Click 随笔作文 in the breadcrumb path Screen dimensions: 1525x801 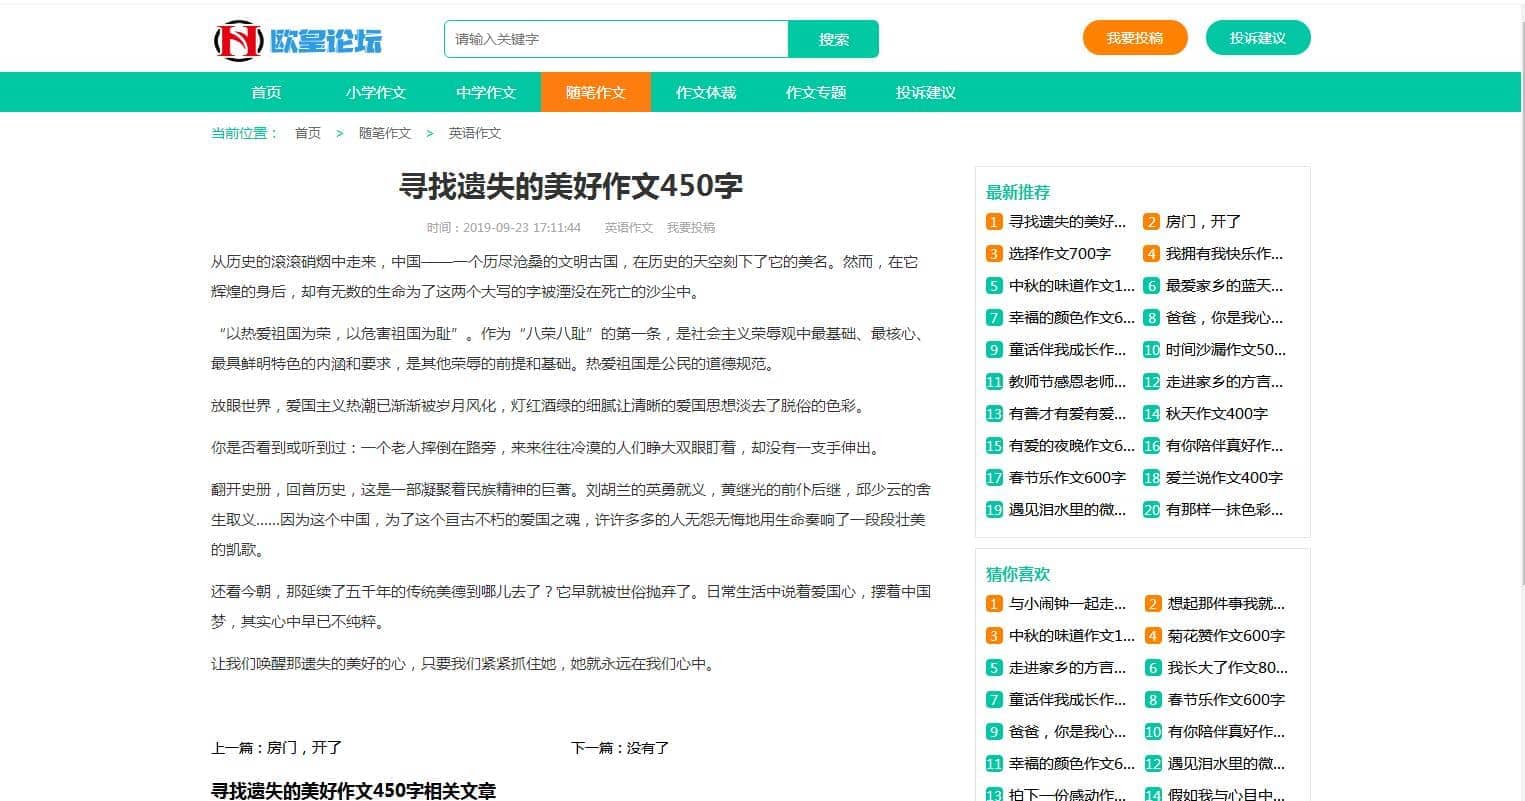pos(385,133)
